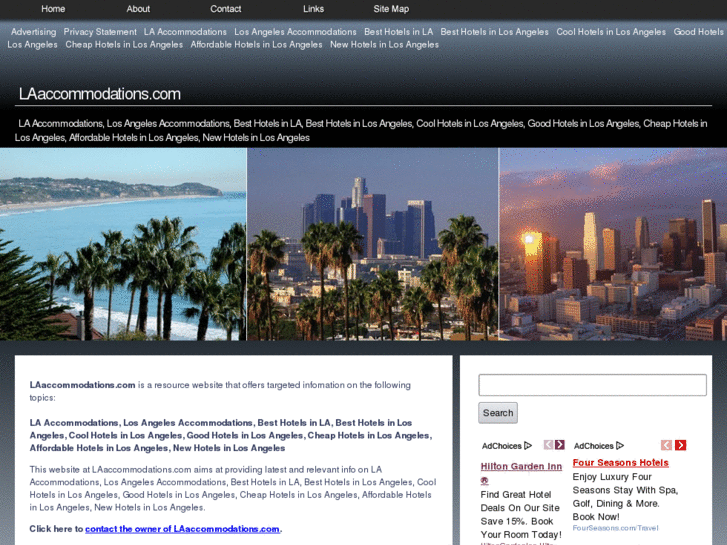Click the downtown skyline with palms photo
Image resolution: width=727 pixels, height=545 pixels.
point(373,244)
